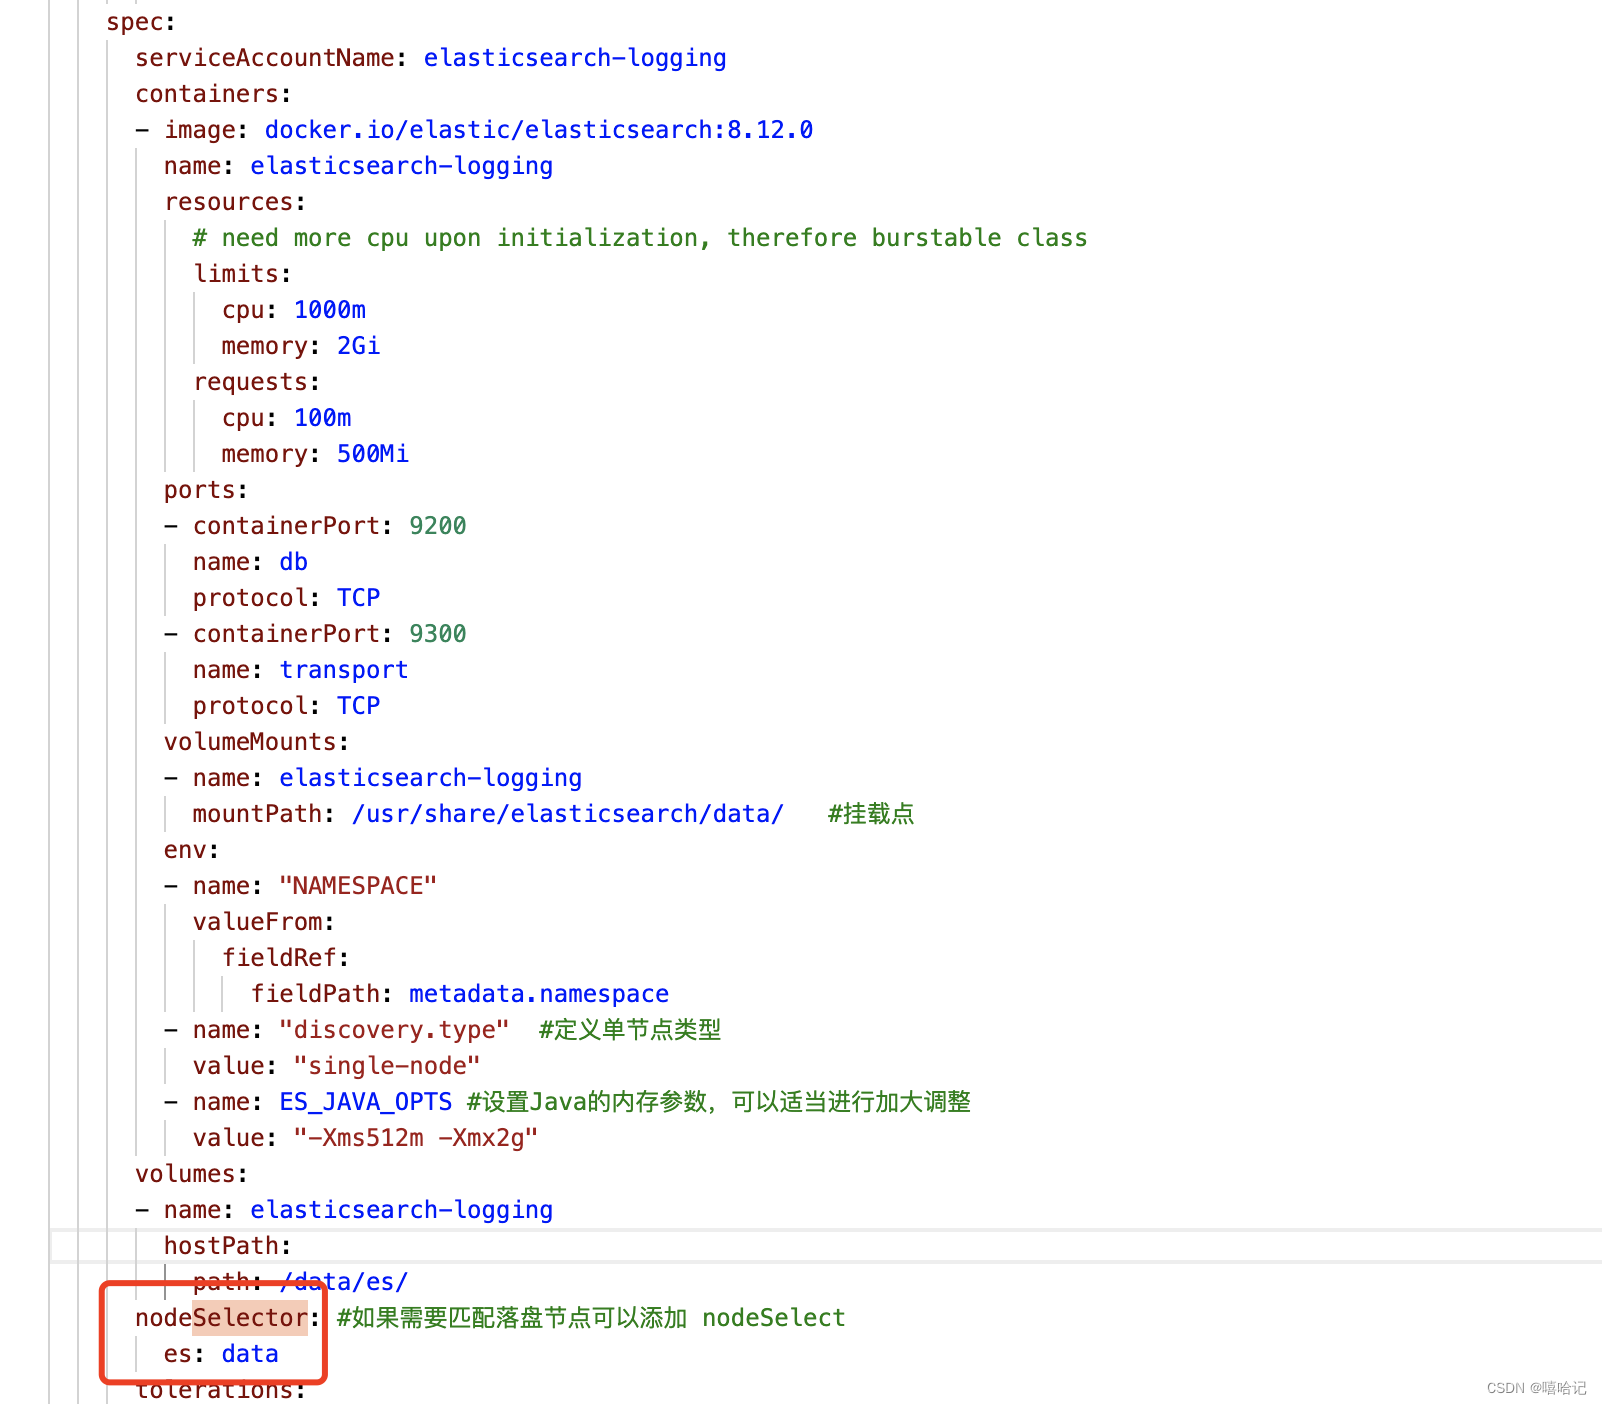Click the 'volumeMounts:' key
The height and width of the screenshot is (1404, 1602).
click(x=257, y=742)
